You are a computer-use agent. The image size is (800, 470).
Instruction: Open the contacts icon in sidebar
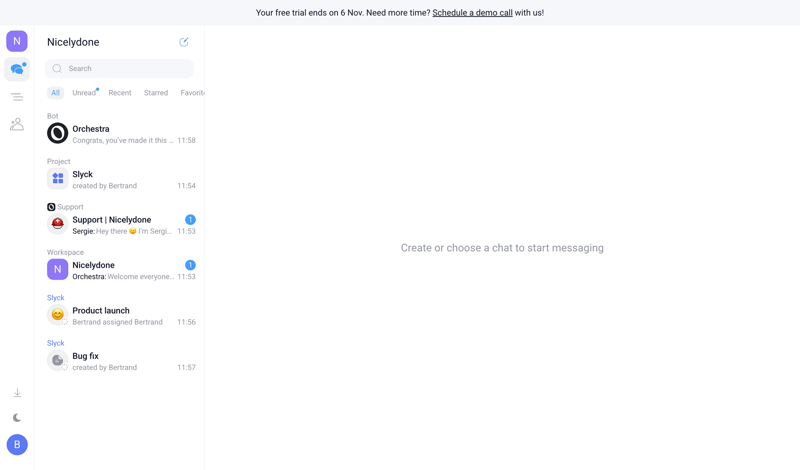17,124
